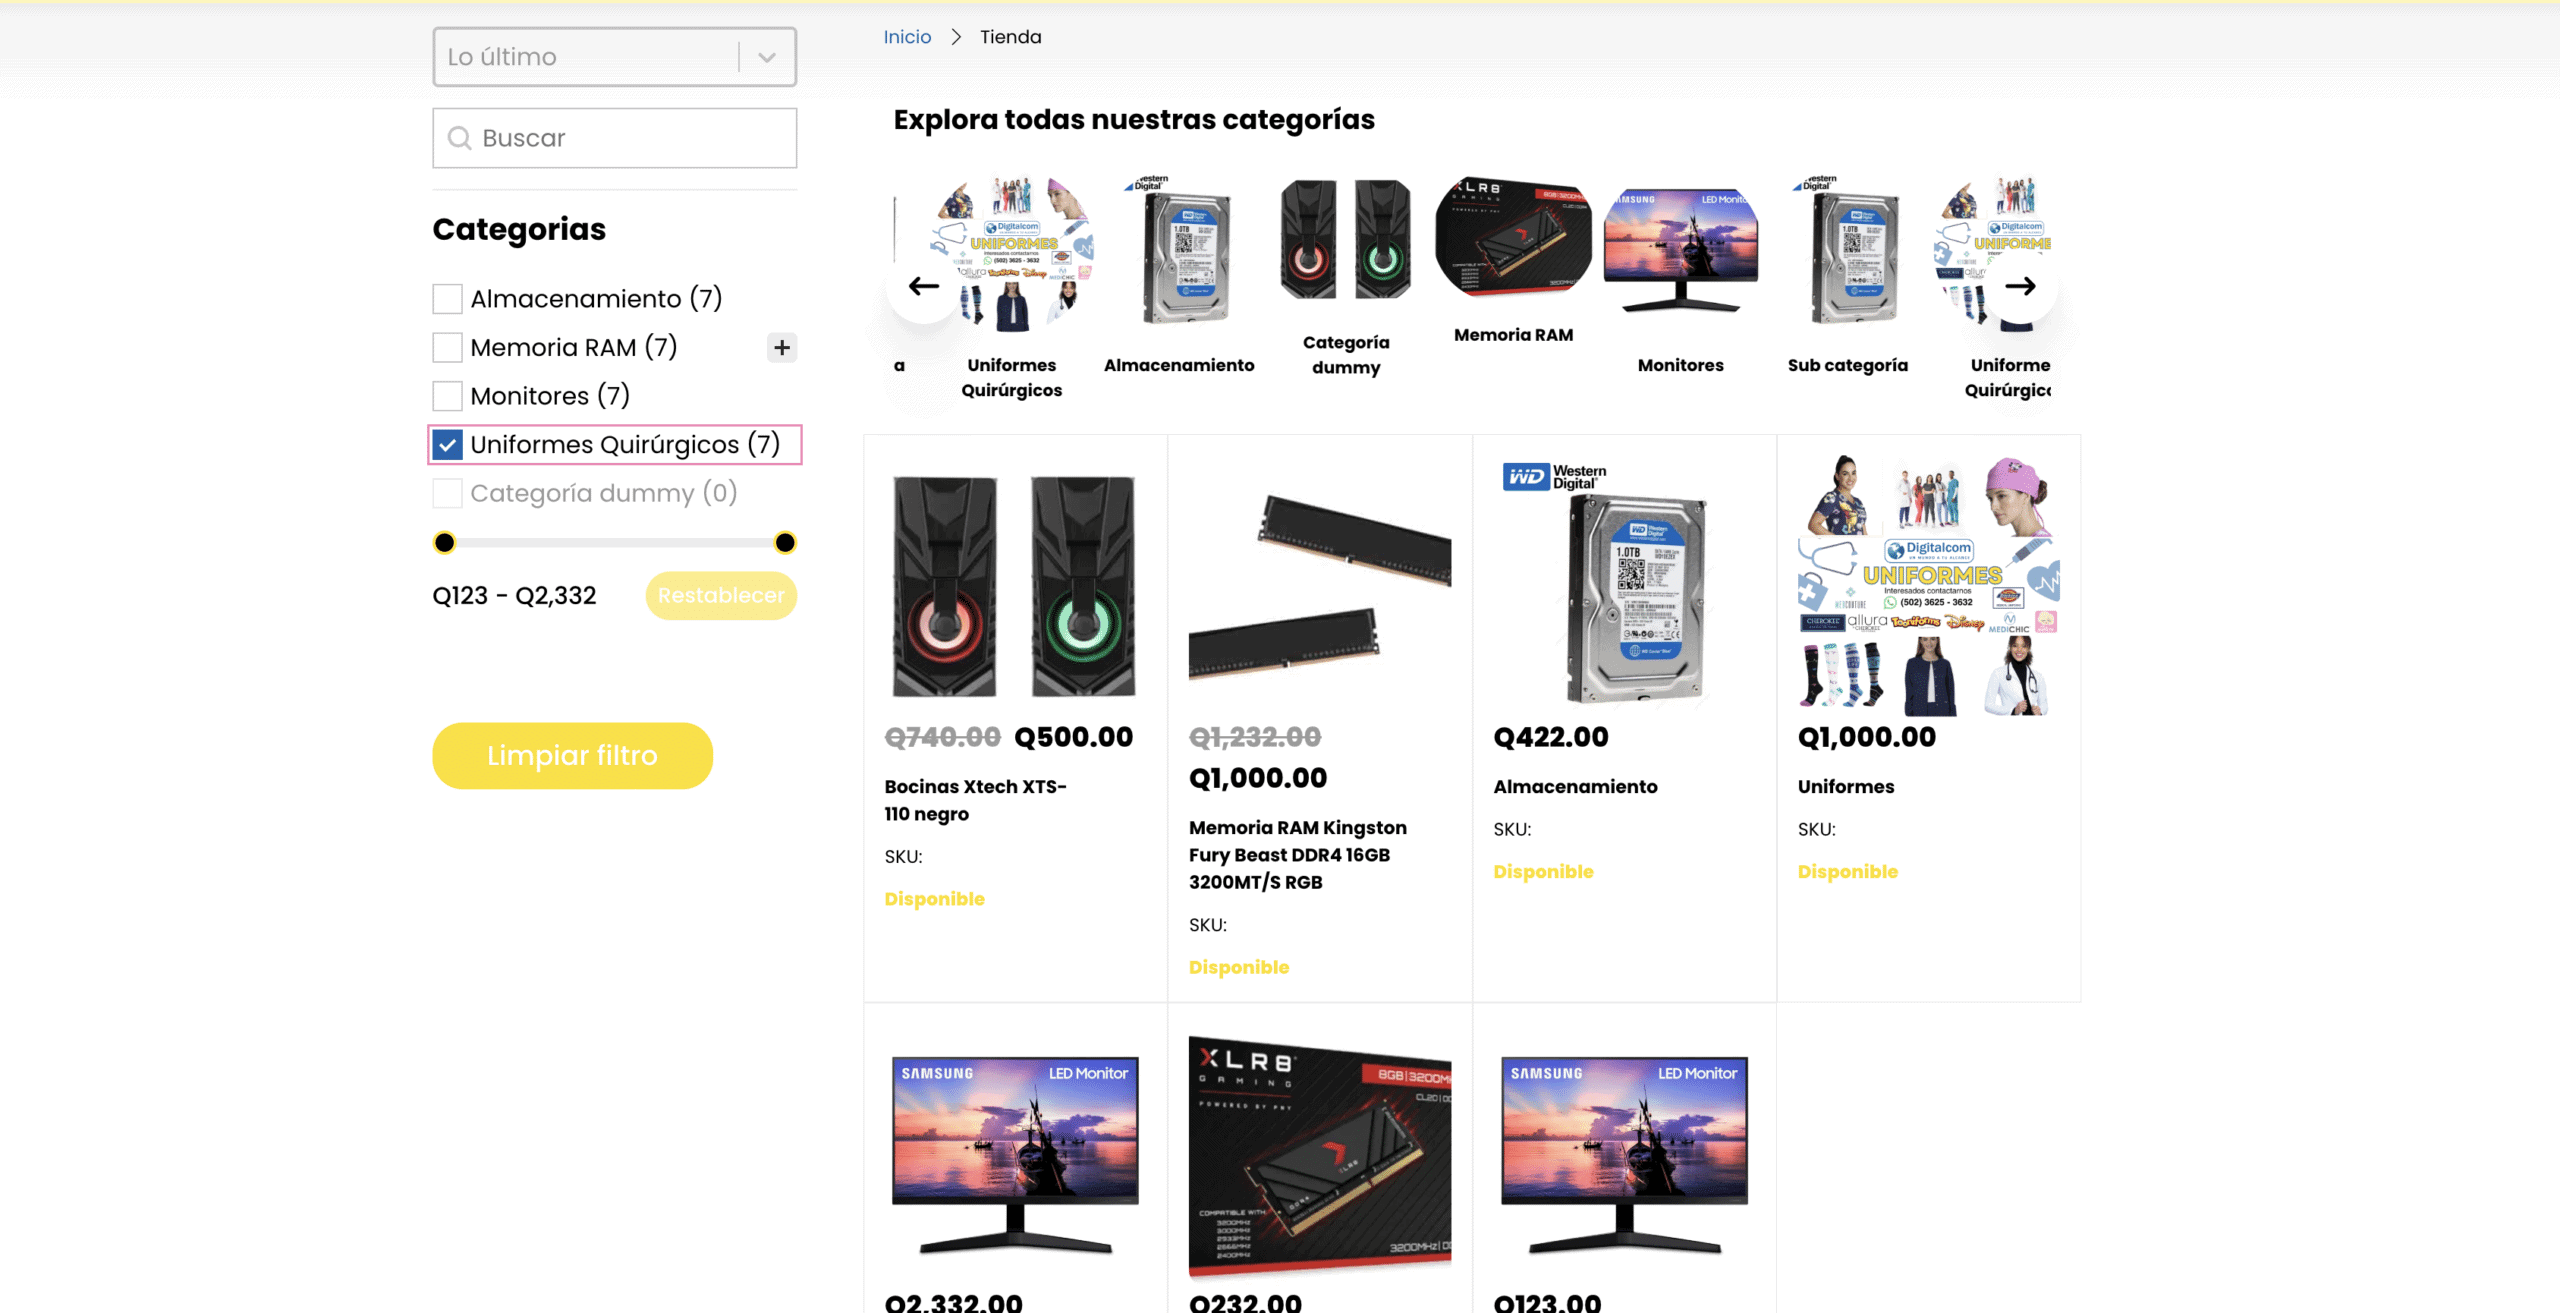The width and height of the screenshot is (2560, 1313).
Task: Open the Sub categoría hard drive image
Action: [1847, 254]
